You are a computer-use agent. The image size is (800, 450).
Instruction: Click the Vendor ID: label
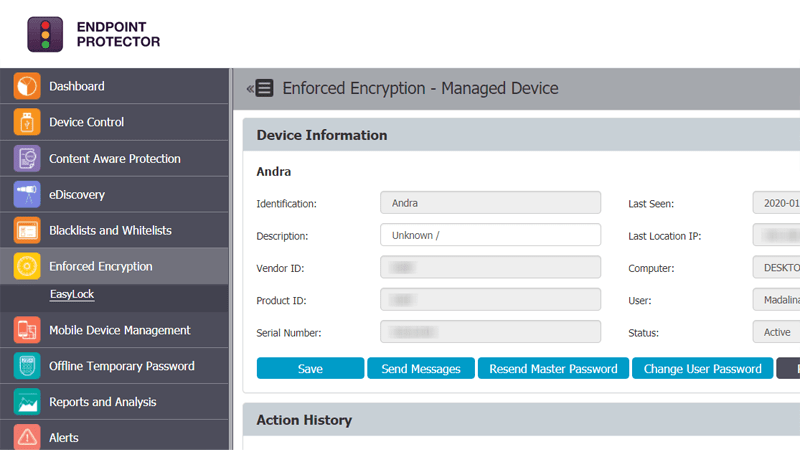[280, 268]
